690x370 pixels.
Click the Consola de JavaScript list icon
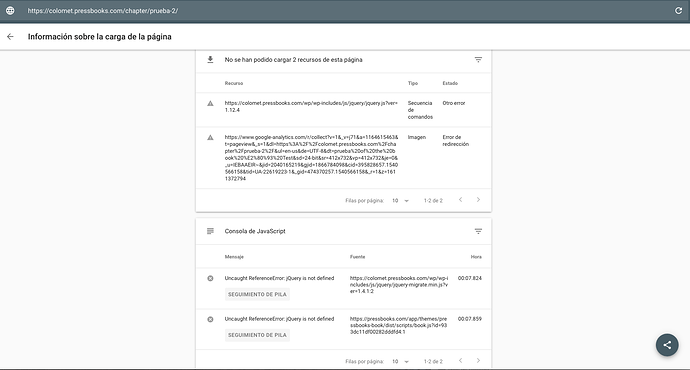[x=210, y=231]
